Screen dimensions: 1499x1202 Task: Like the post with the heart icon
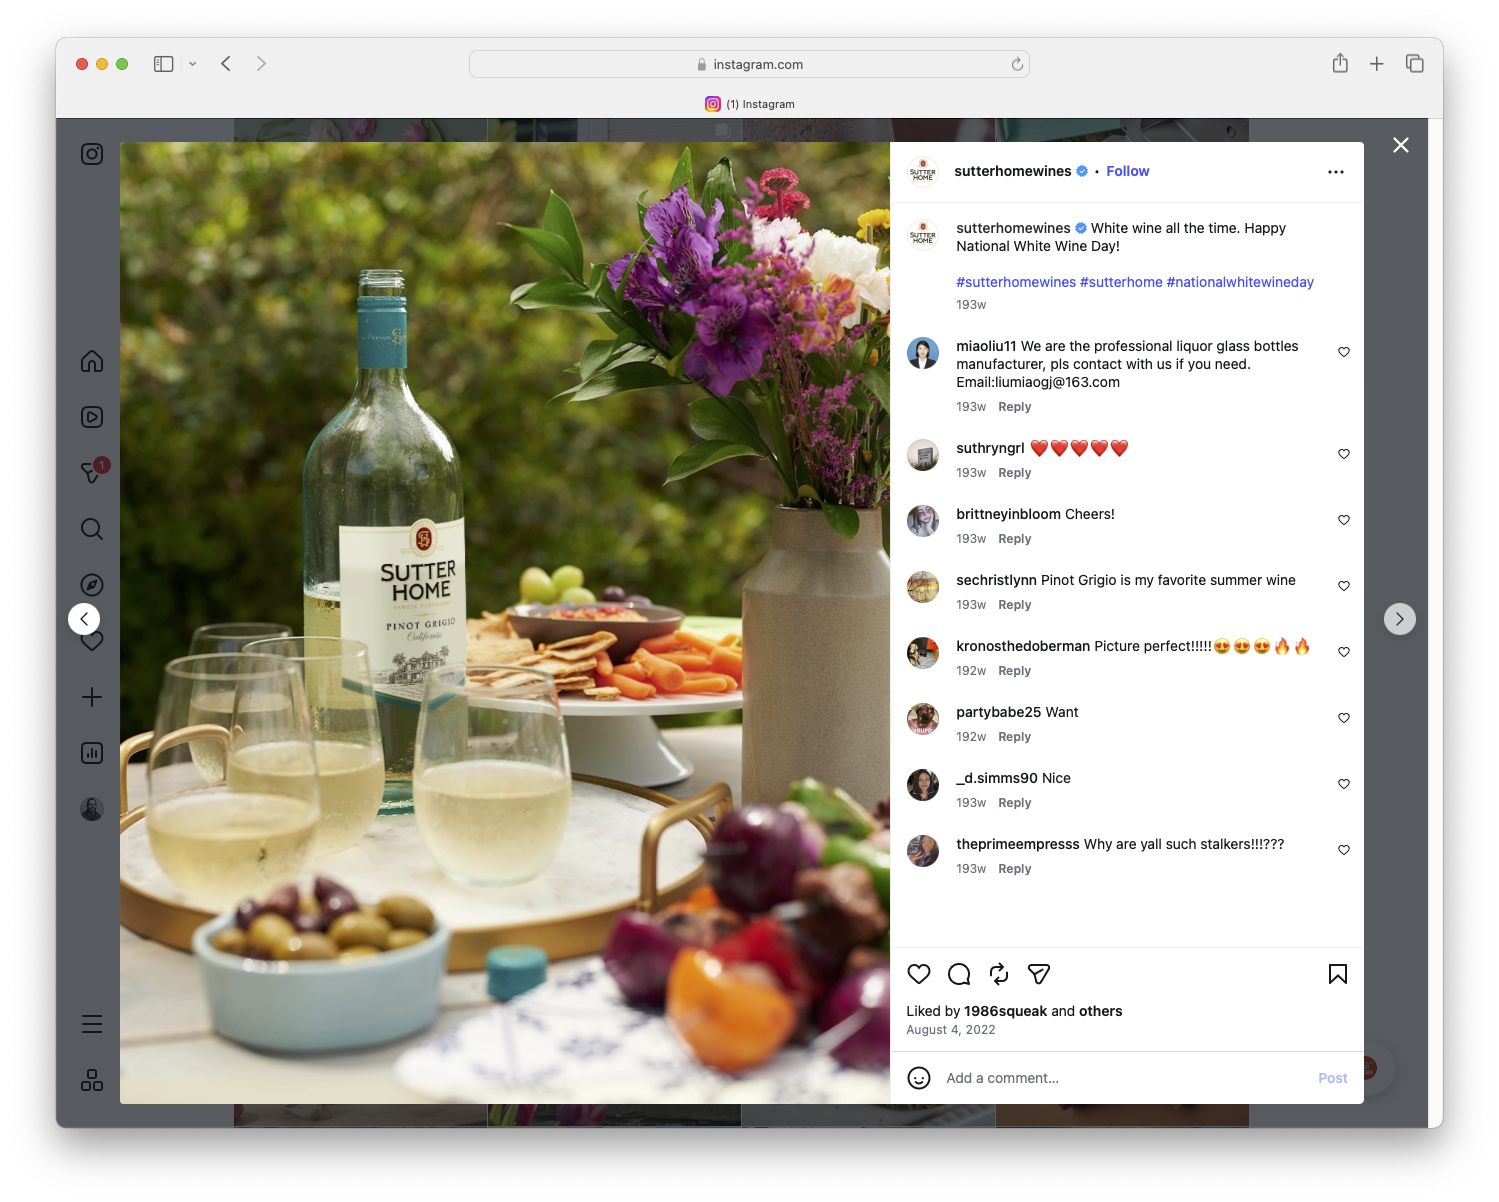point(918,974)
